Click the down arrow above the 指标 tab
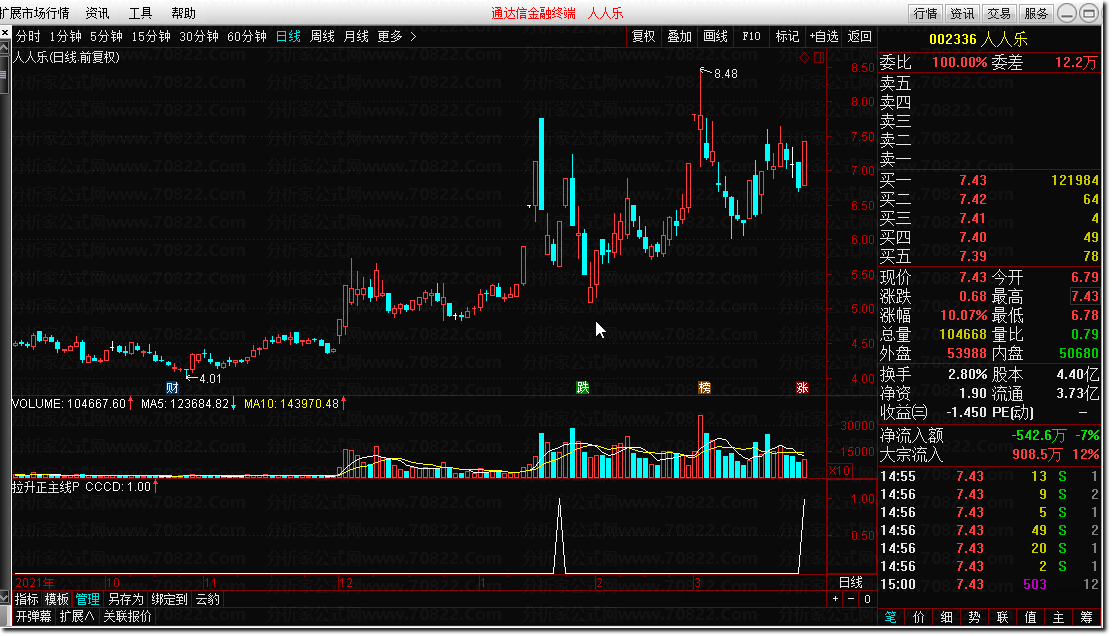Image resolution: width=1112 pixels, height=636 pixels. tap(5, 598)
